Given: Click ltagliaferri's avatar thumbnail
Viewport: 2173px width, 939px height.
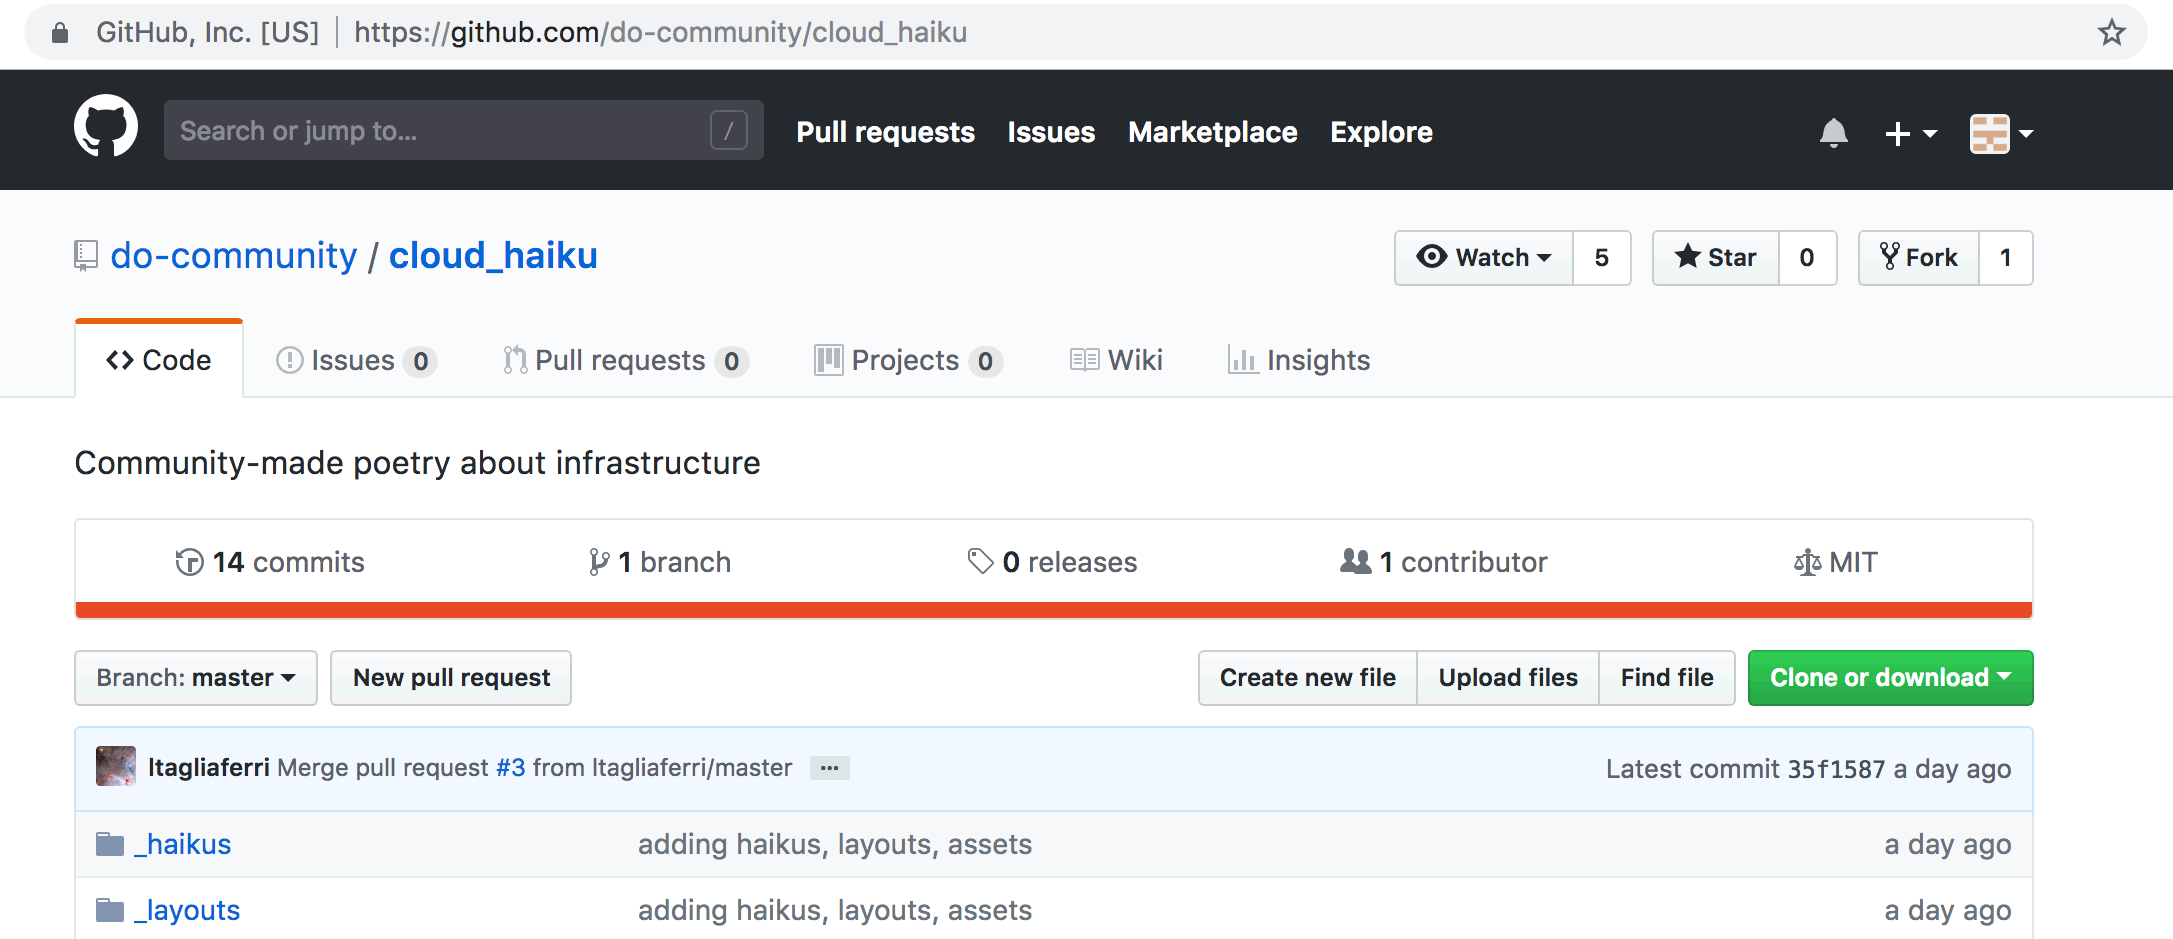Looking at the screenshot, I should click(116, 766).
